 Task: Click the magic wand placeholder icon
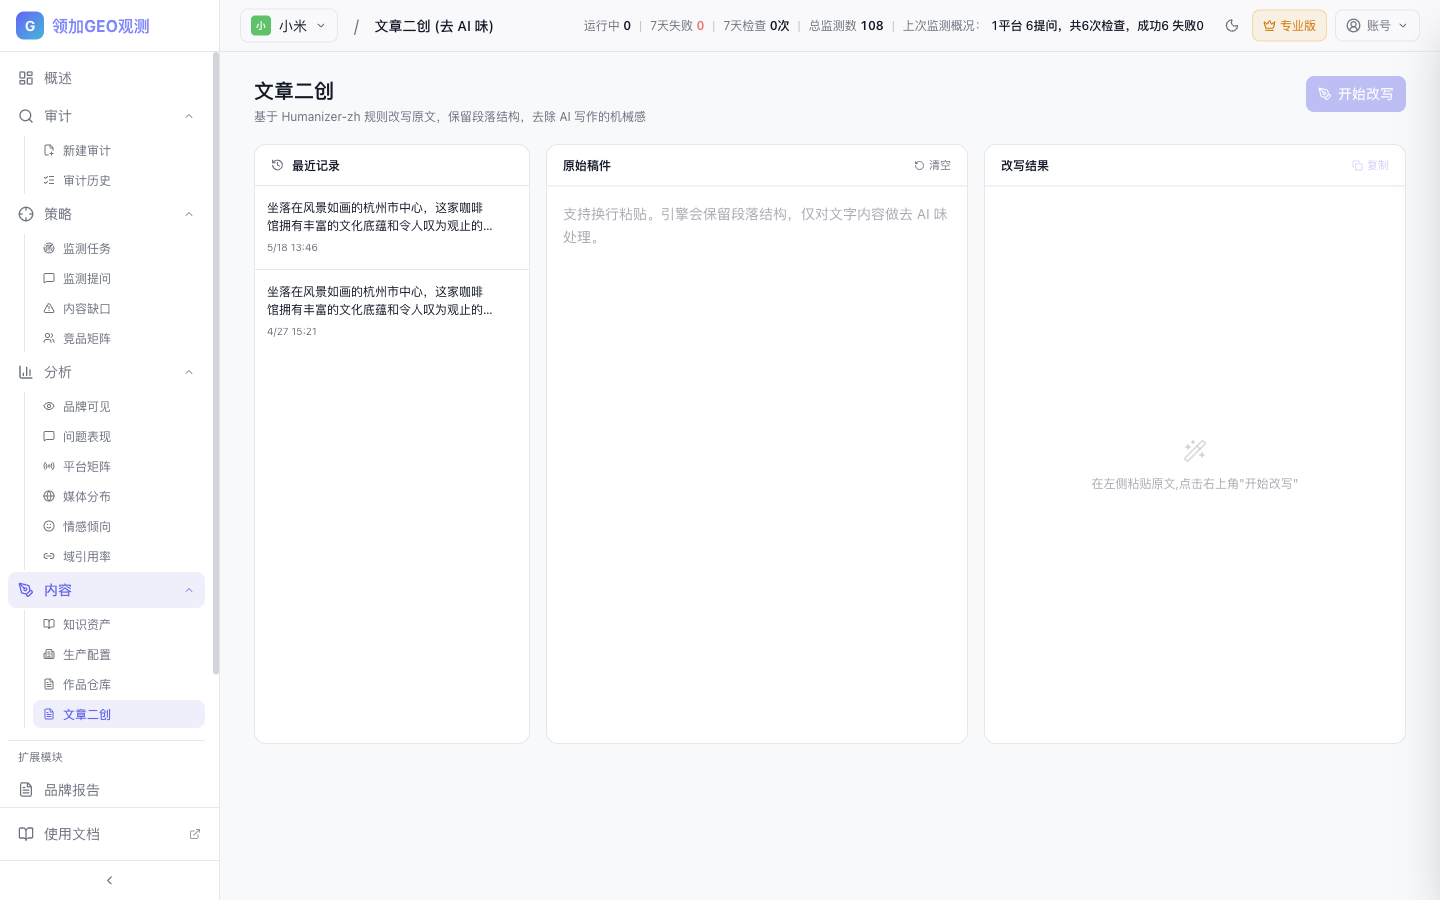[x=1194, y=450]
